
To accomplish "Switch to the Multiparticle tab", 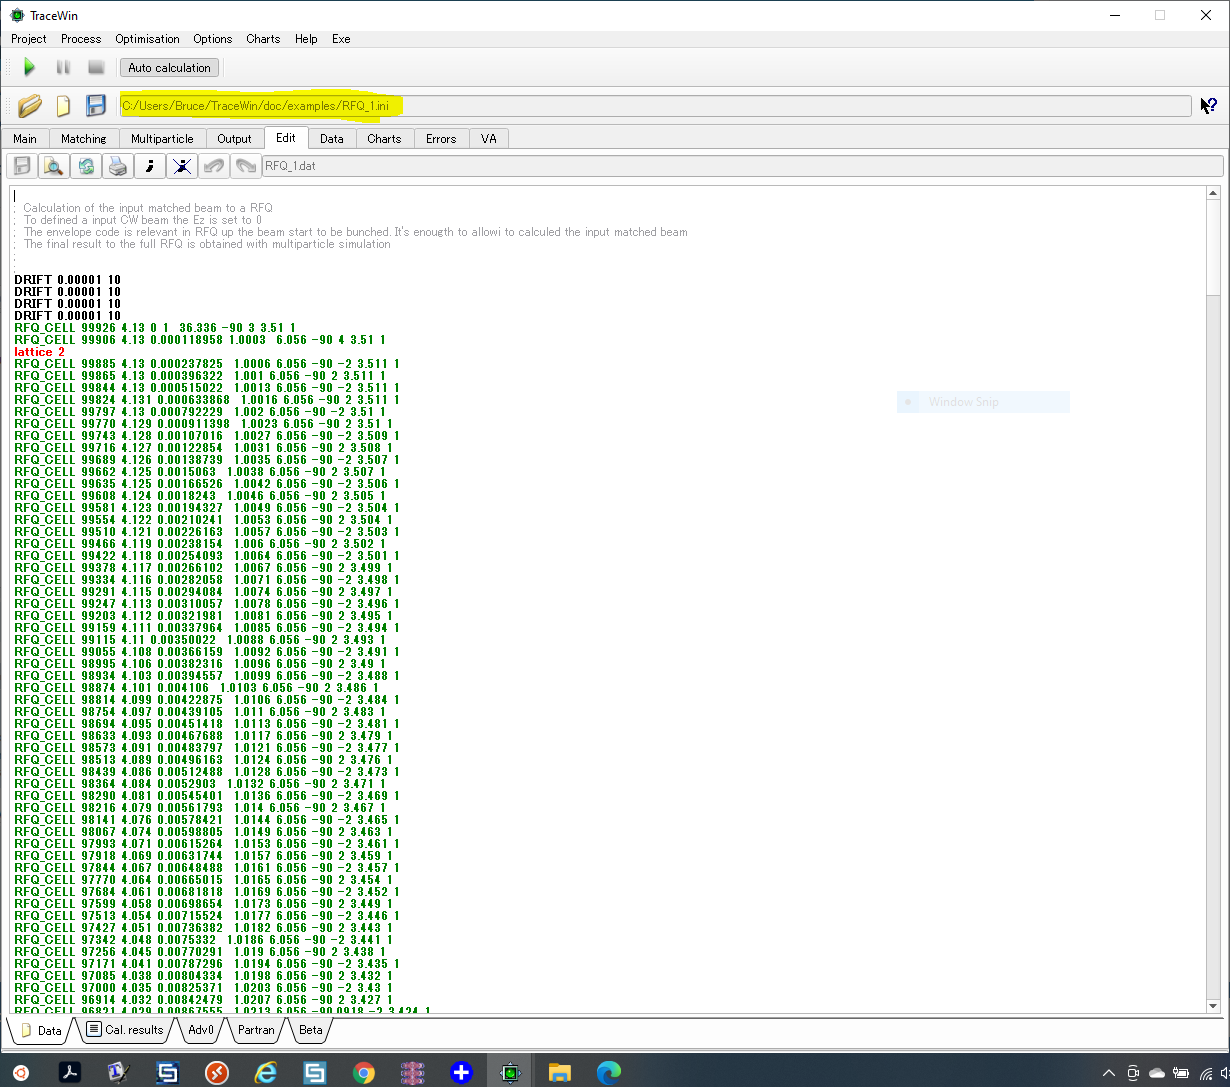I will coord(162,139).
